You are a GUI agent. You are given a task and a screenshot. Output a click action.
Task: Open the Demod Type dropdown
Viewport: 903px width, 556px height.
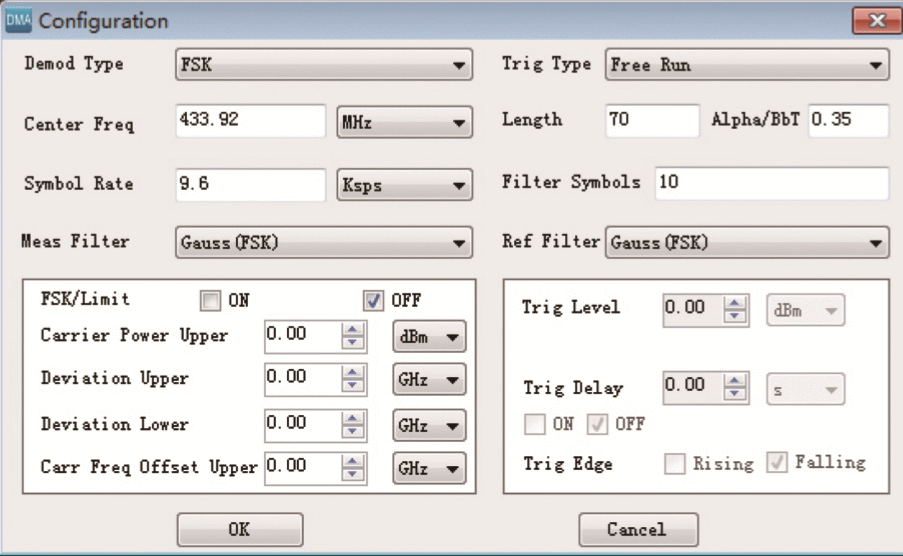pos(323,67)
